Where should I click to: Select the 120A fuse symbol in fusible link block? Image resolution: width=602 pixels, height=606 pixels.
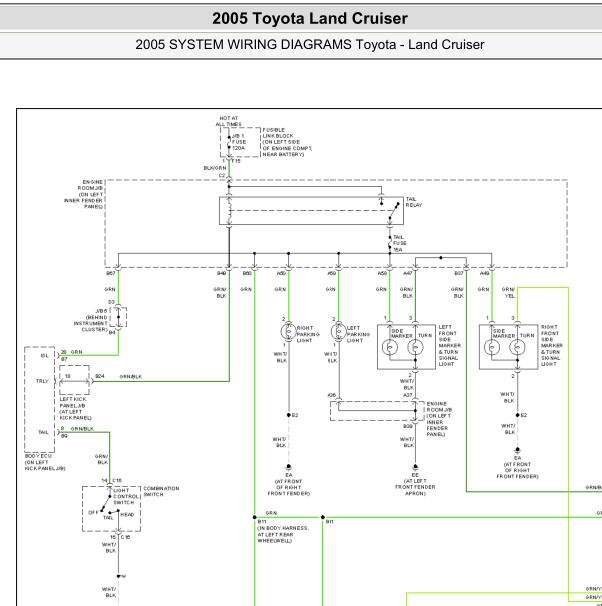coord(229,142)
